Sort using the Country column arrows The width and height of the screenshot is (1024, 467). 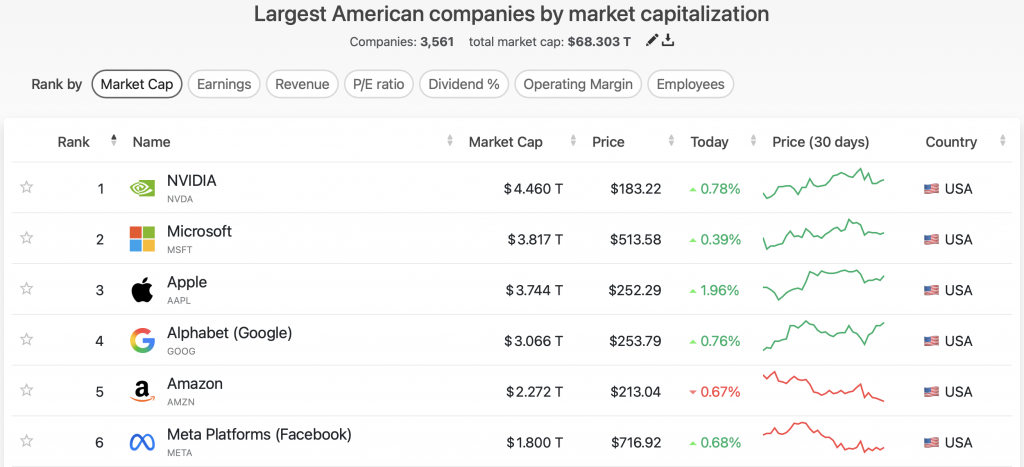click(1003, 142)
